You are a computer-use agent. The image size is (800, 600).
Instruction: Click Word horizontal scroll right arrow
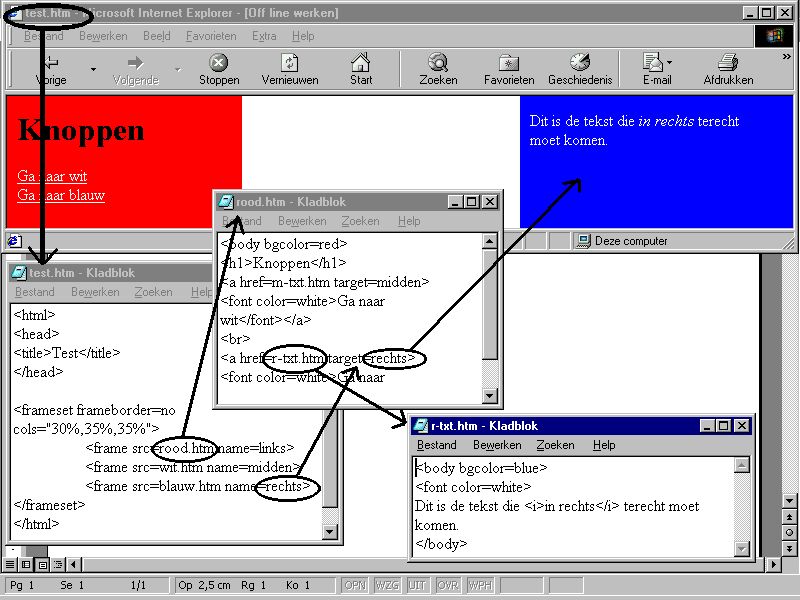click(774, 564)
